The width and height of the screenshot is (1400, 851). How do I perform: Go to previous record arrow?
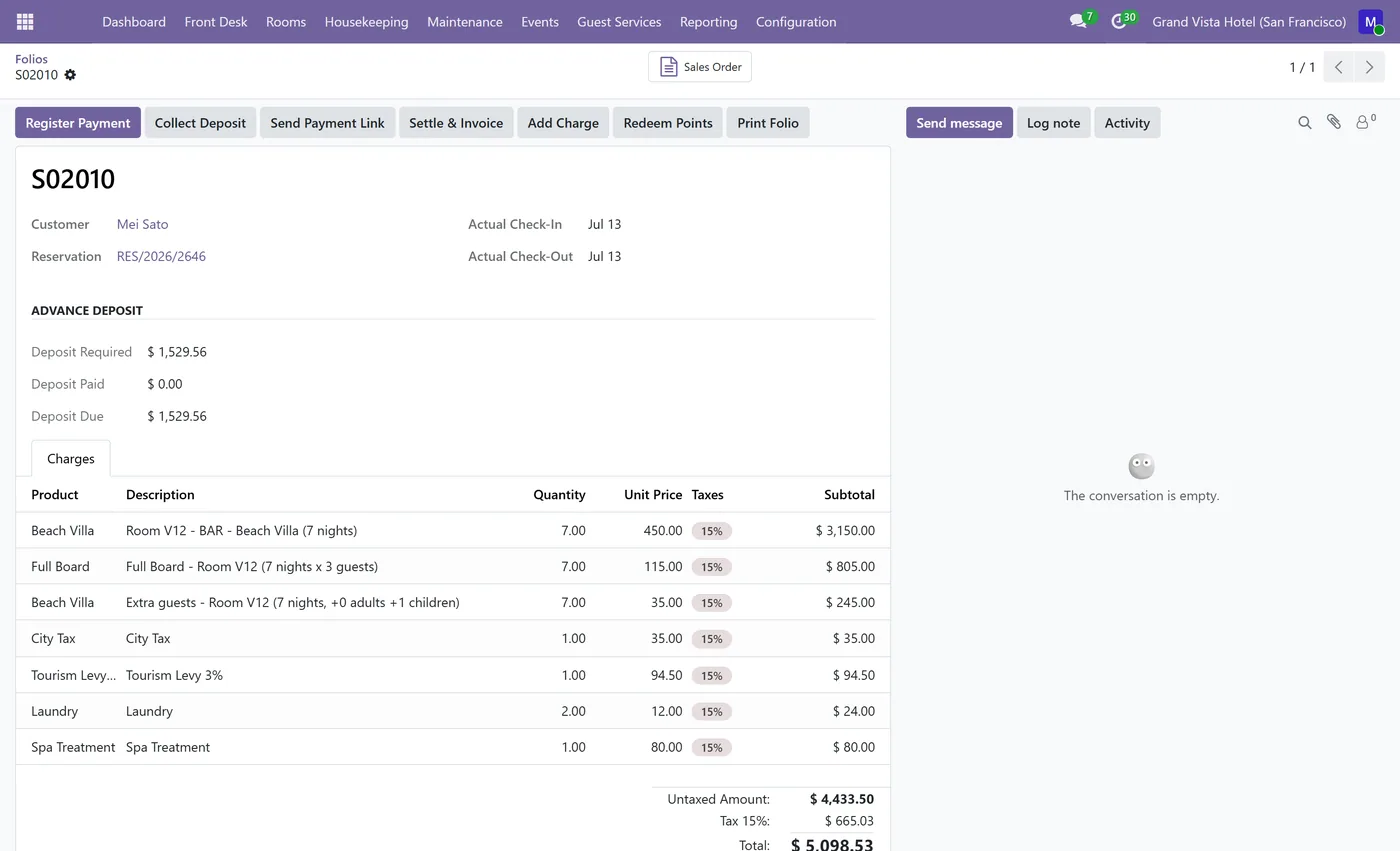[x=1339, y=67]
